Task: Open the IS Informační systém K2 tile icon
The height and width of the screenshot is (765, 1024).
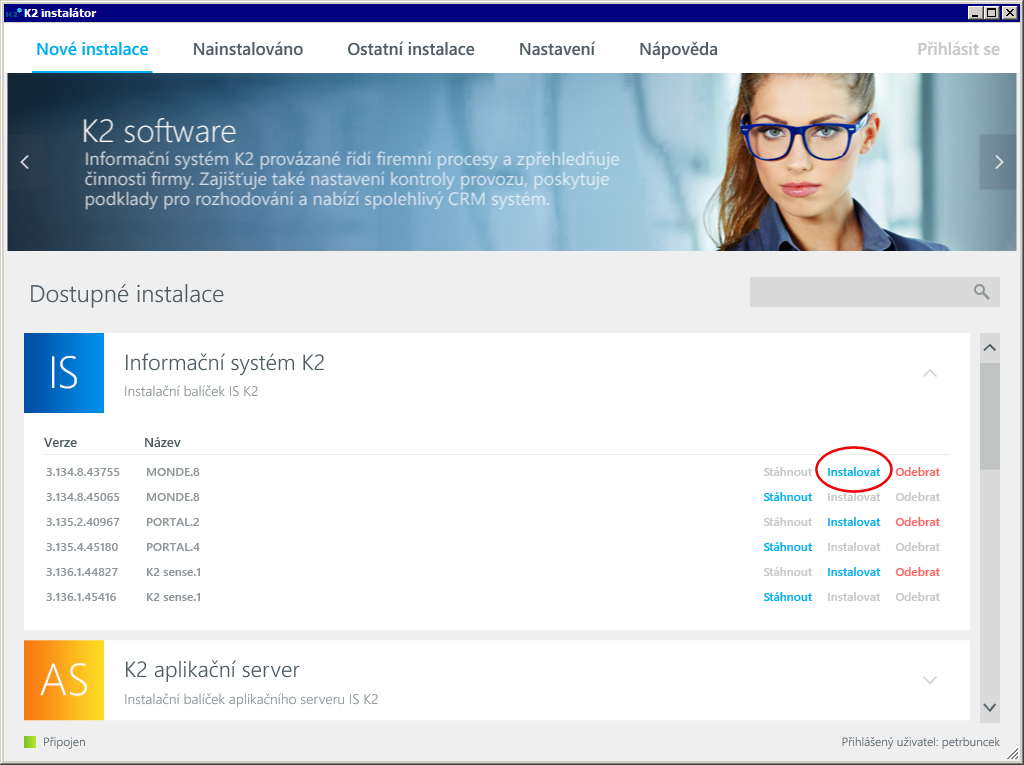Action: pos(64,373)
